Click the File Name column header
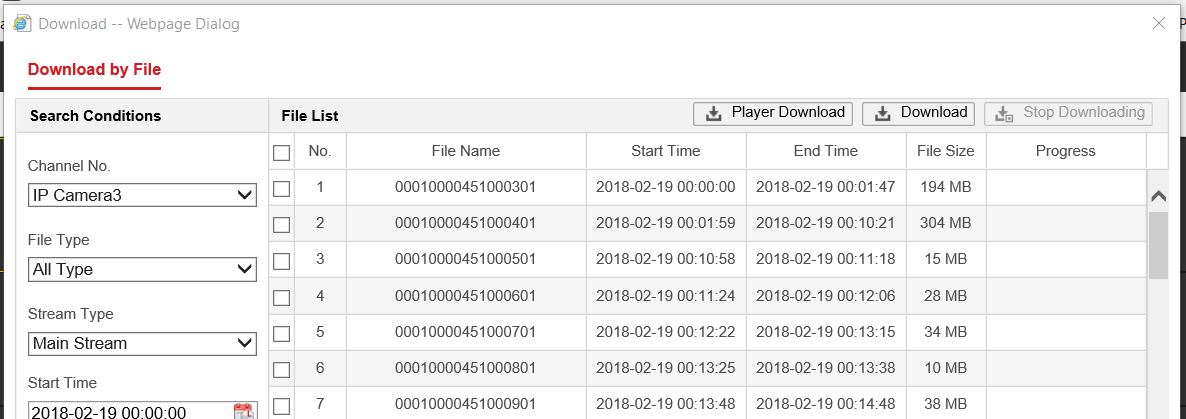 point(465,151)
